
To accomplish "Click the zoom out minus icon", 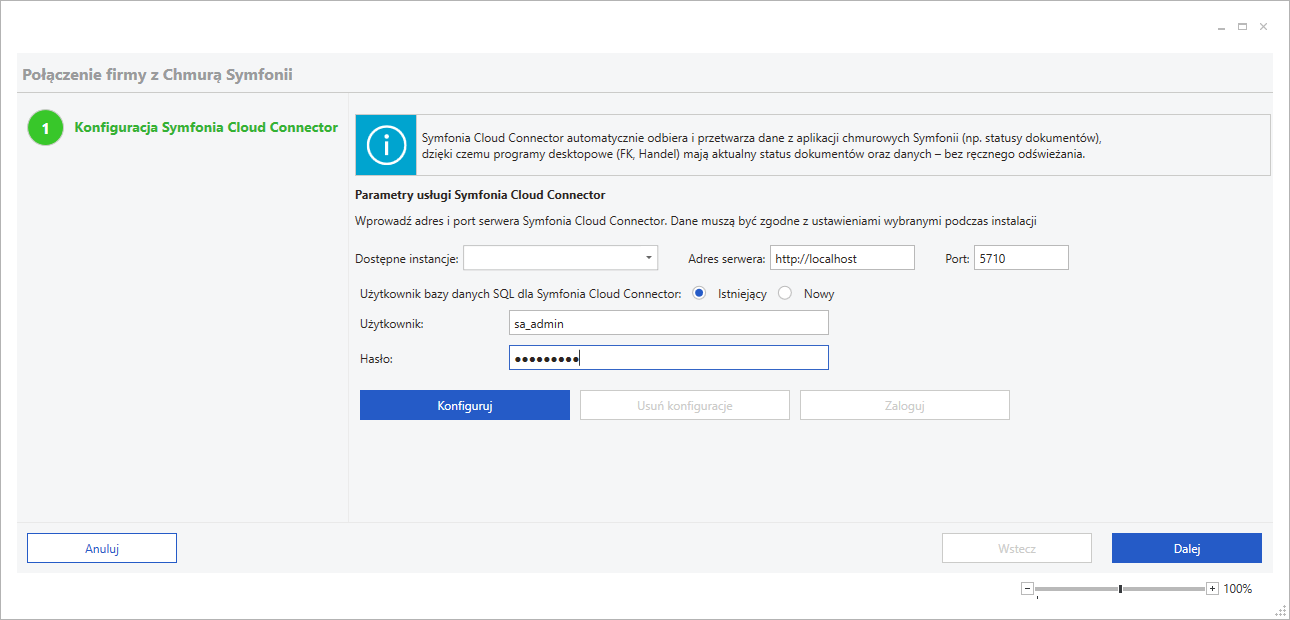I will pos(1027,589).
